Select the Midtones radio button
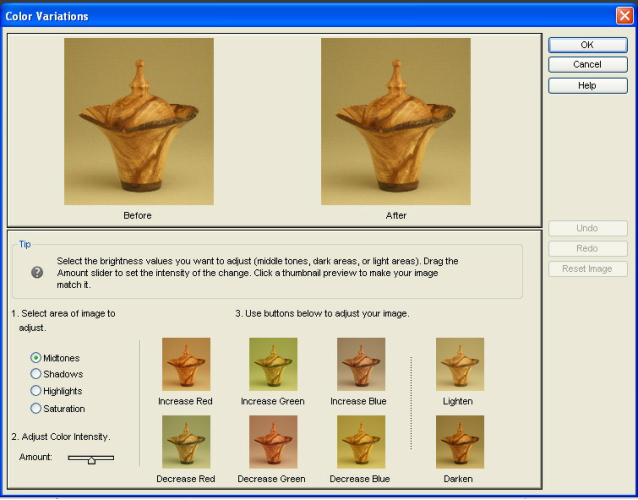 click(37, 357)
